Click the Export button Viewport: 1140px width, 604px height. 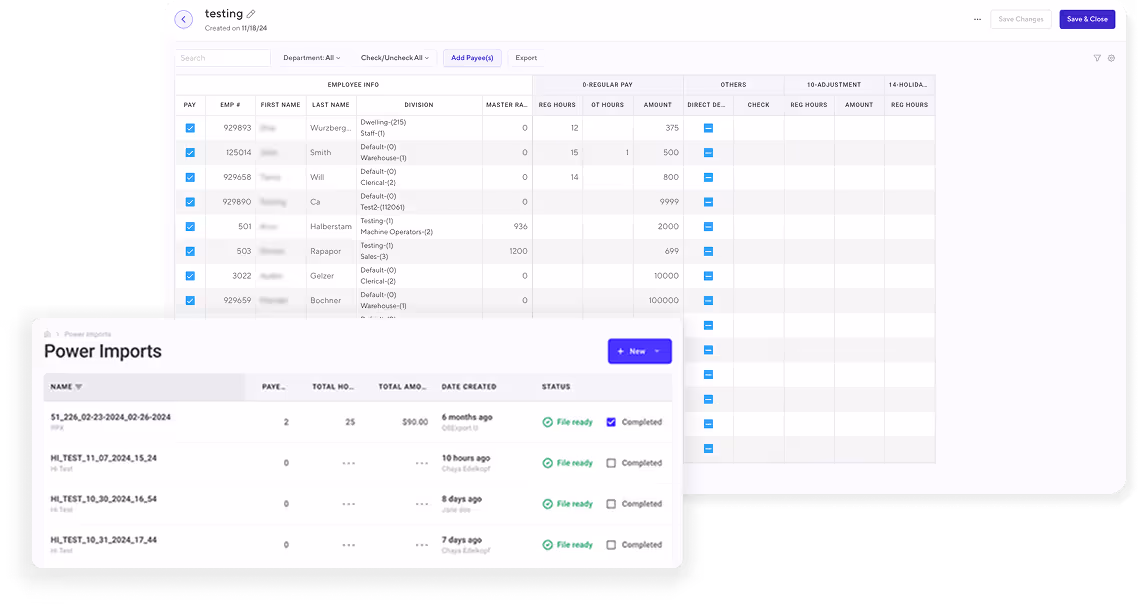click(x=526, y=58)
